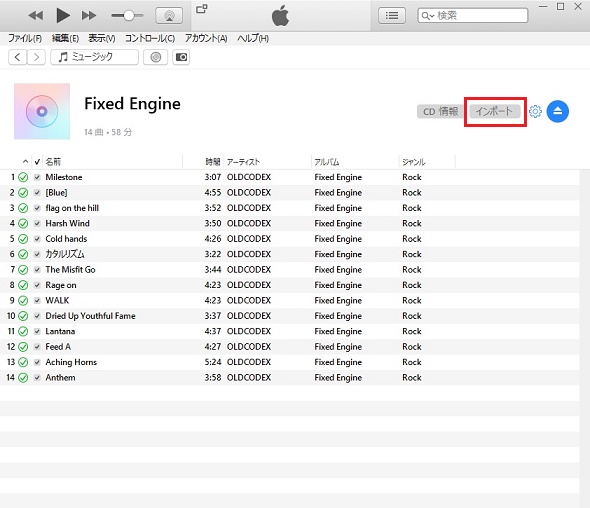Click Rock genre in Feed A row
The width and height of the screenshot is (590, 508).
pos(412,347)
